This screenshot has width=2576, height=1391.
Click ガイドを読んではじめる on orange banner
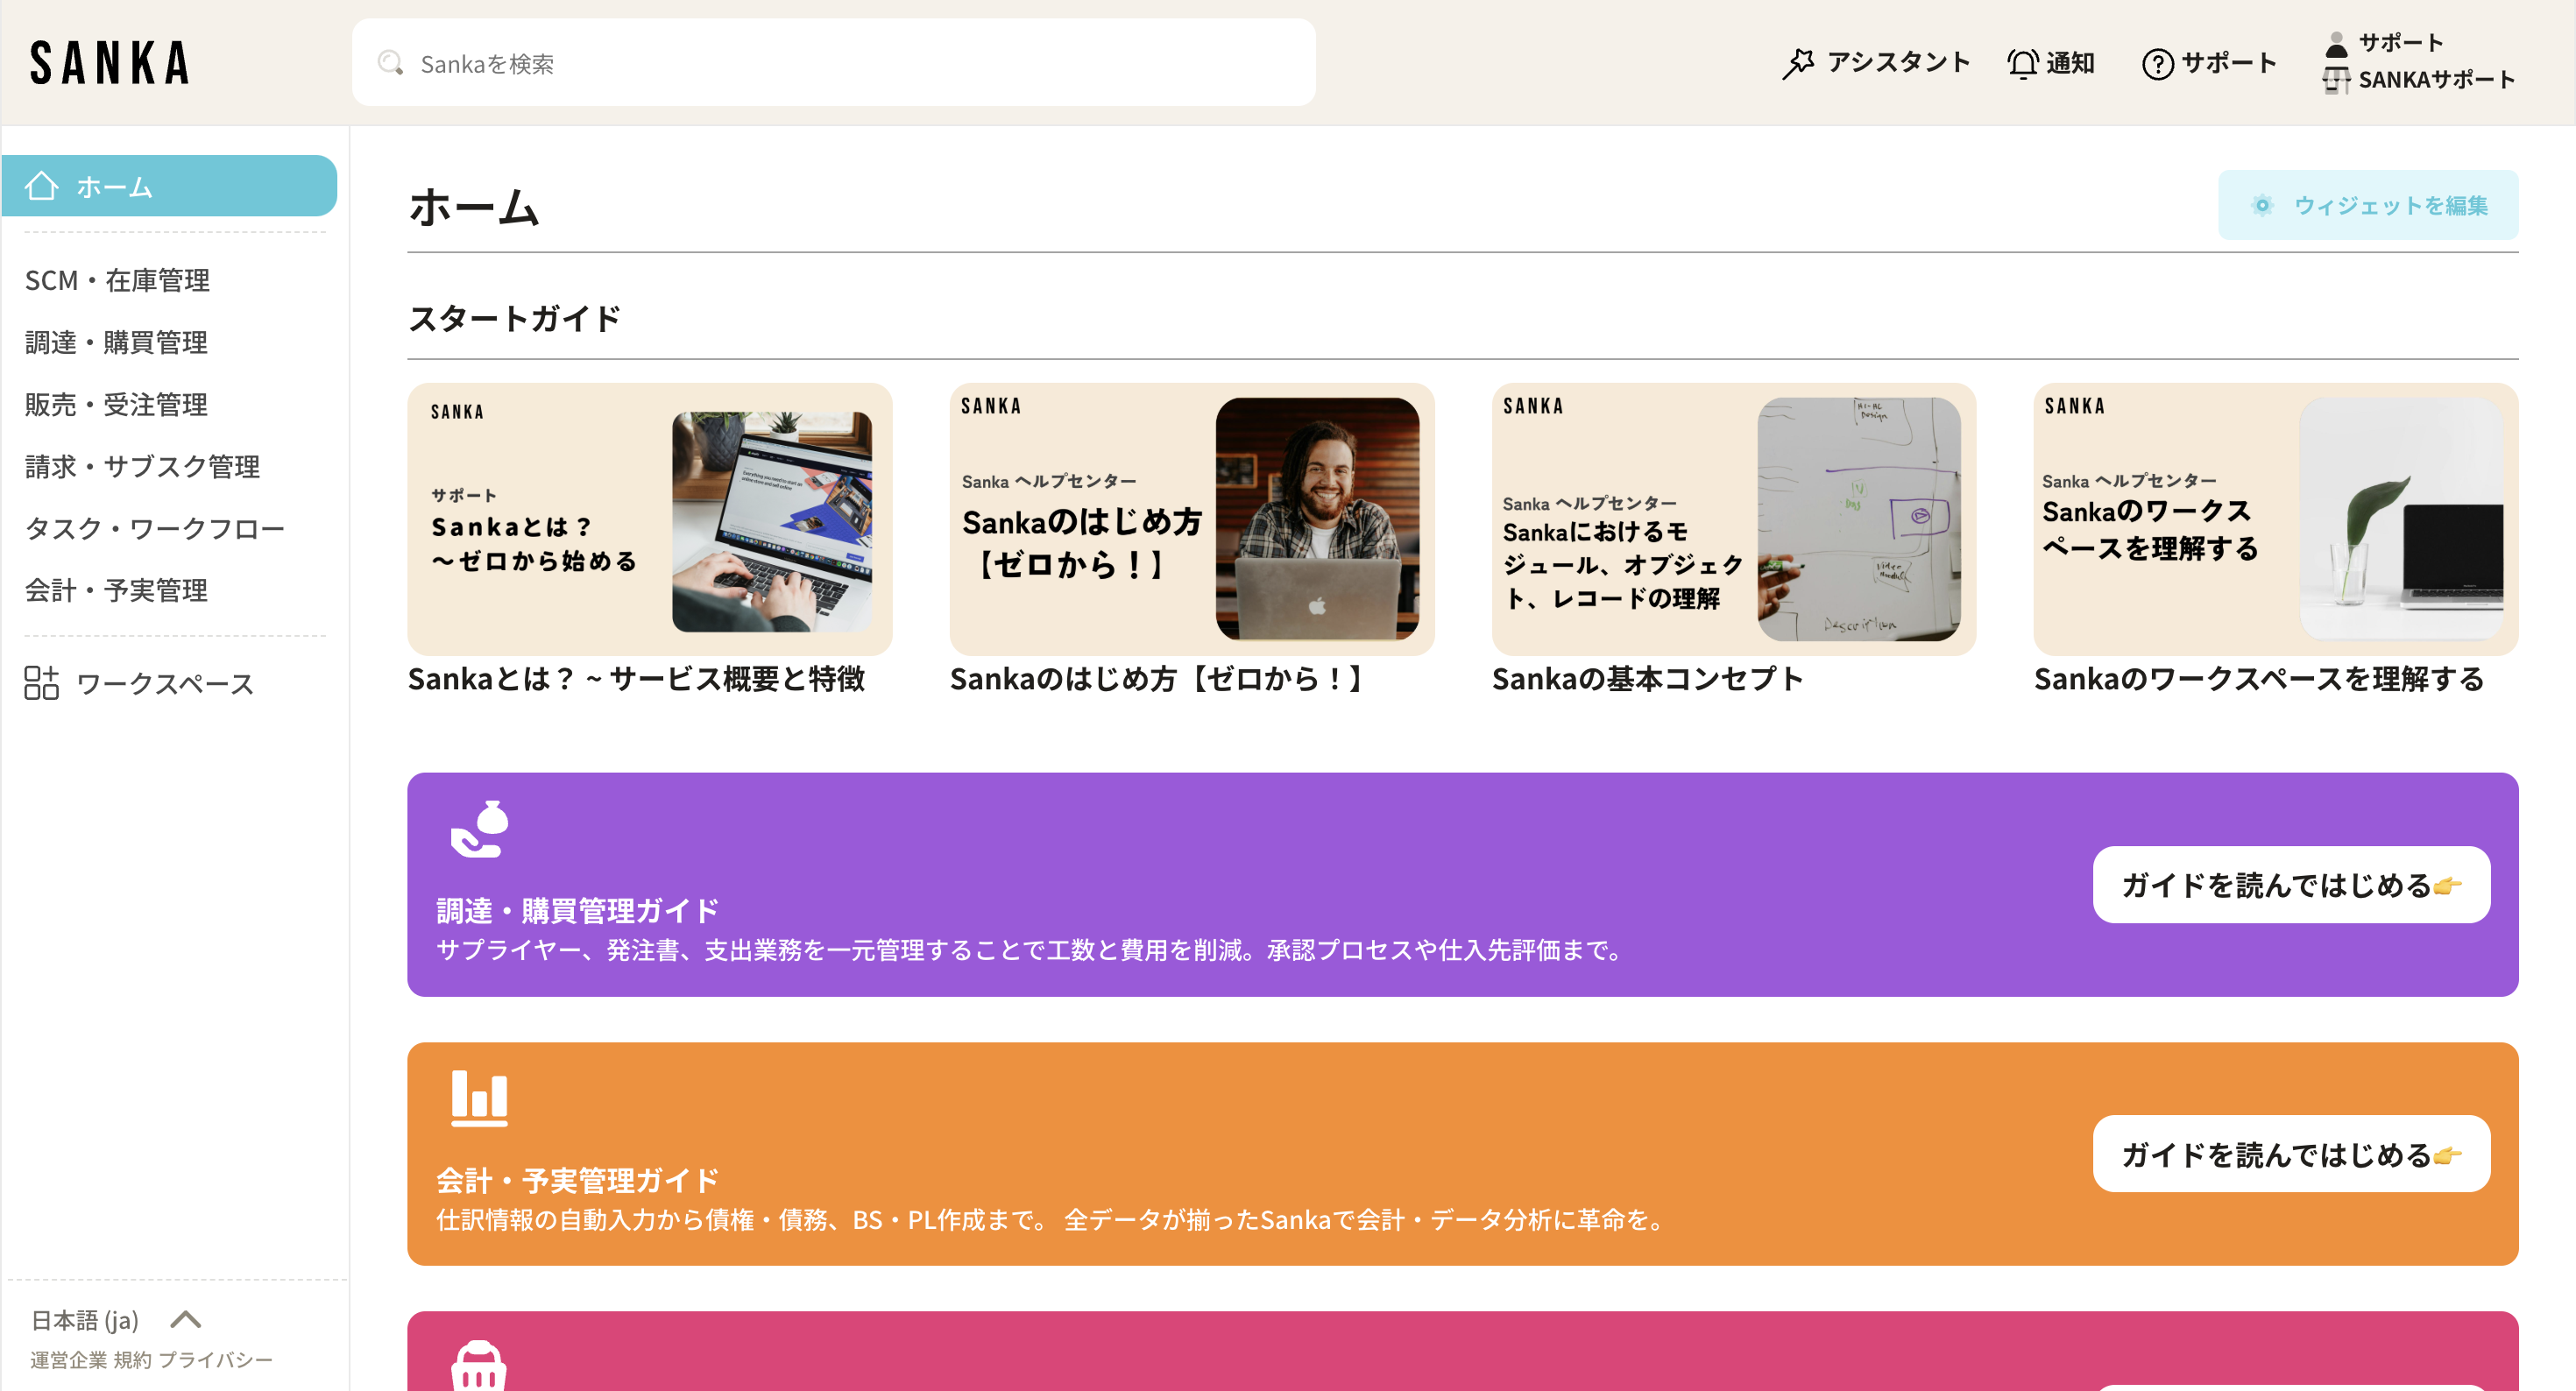[x=2290, y=1154]
